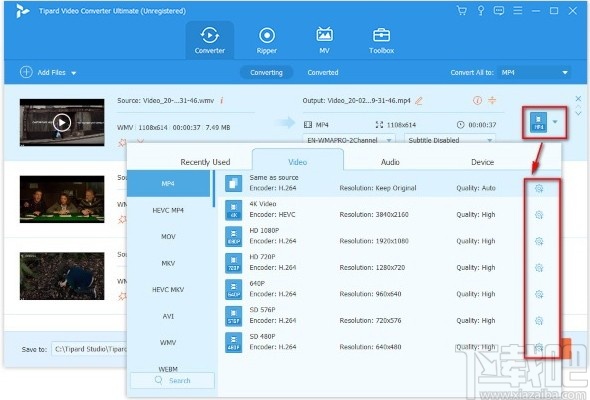The image size is (590, 400).
Task: Select MKV in the format list
Action: click(x=168, y=263)
